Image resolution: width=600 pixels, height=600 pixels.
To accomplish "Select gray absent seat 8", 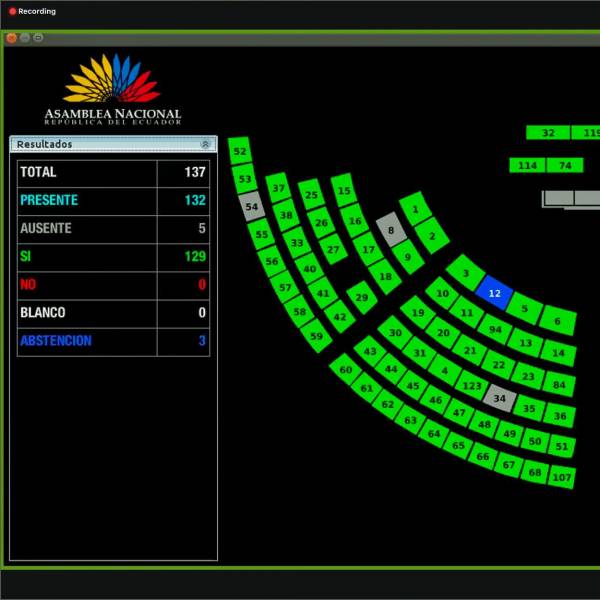I will [x=391, y=231].
